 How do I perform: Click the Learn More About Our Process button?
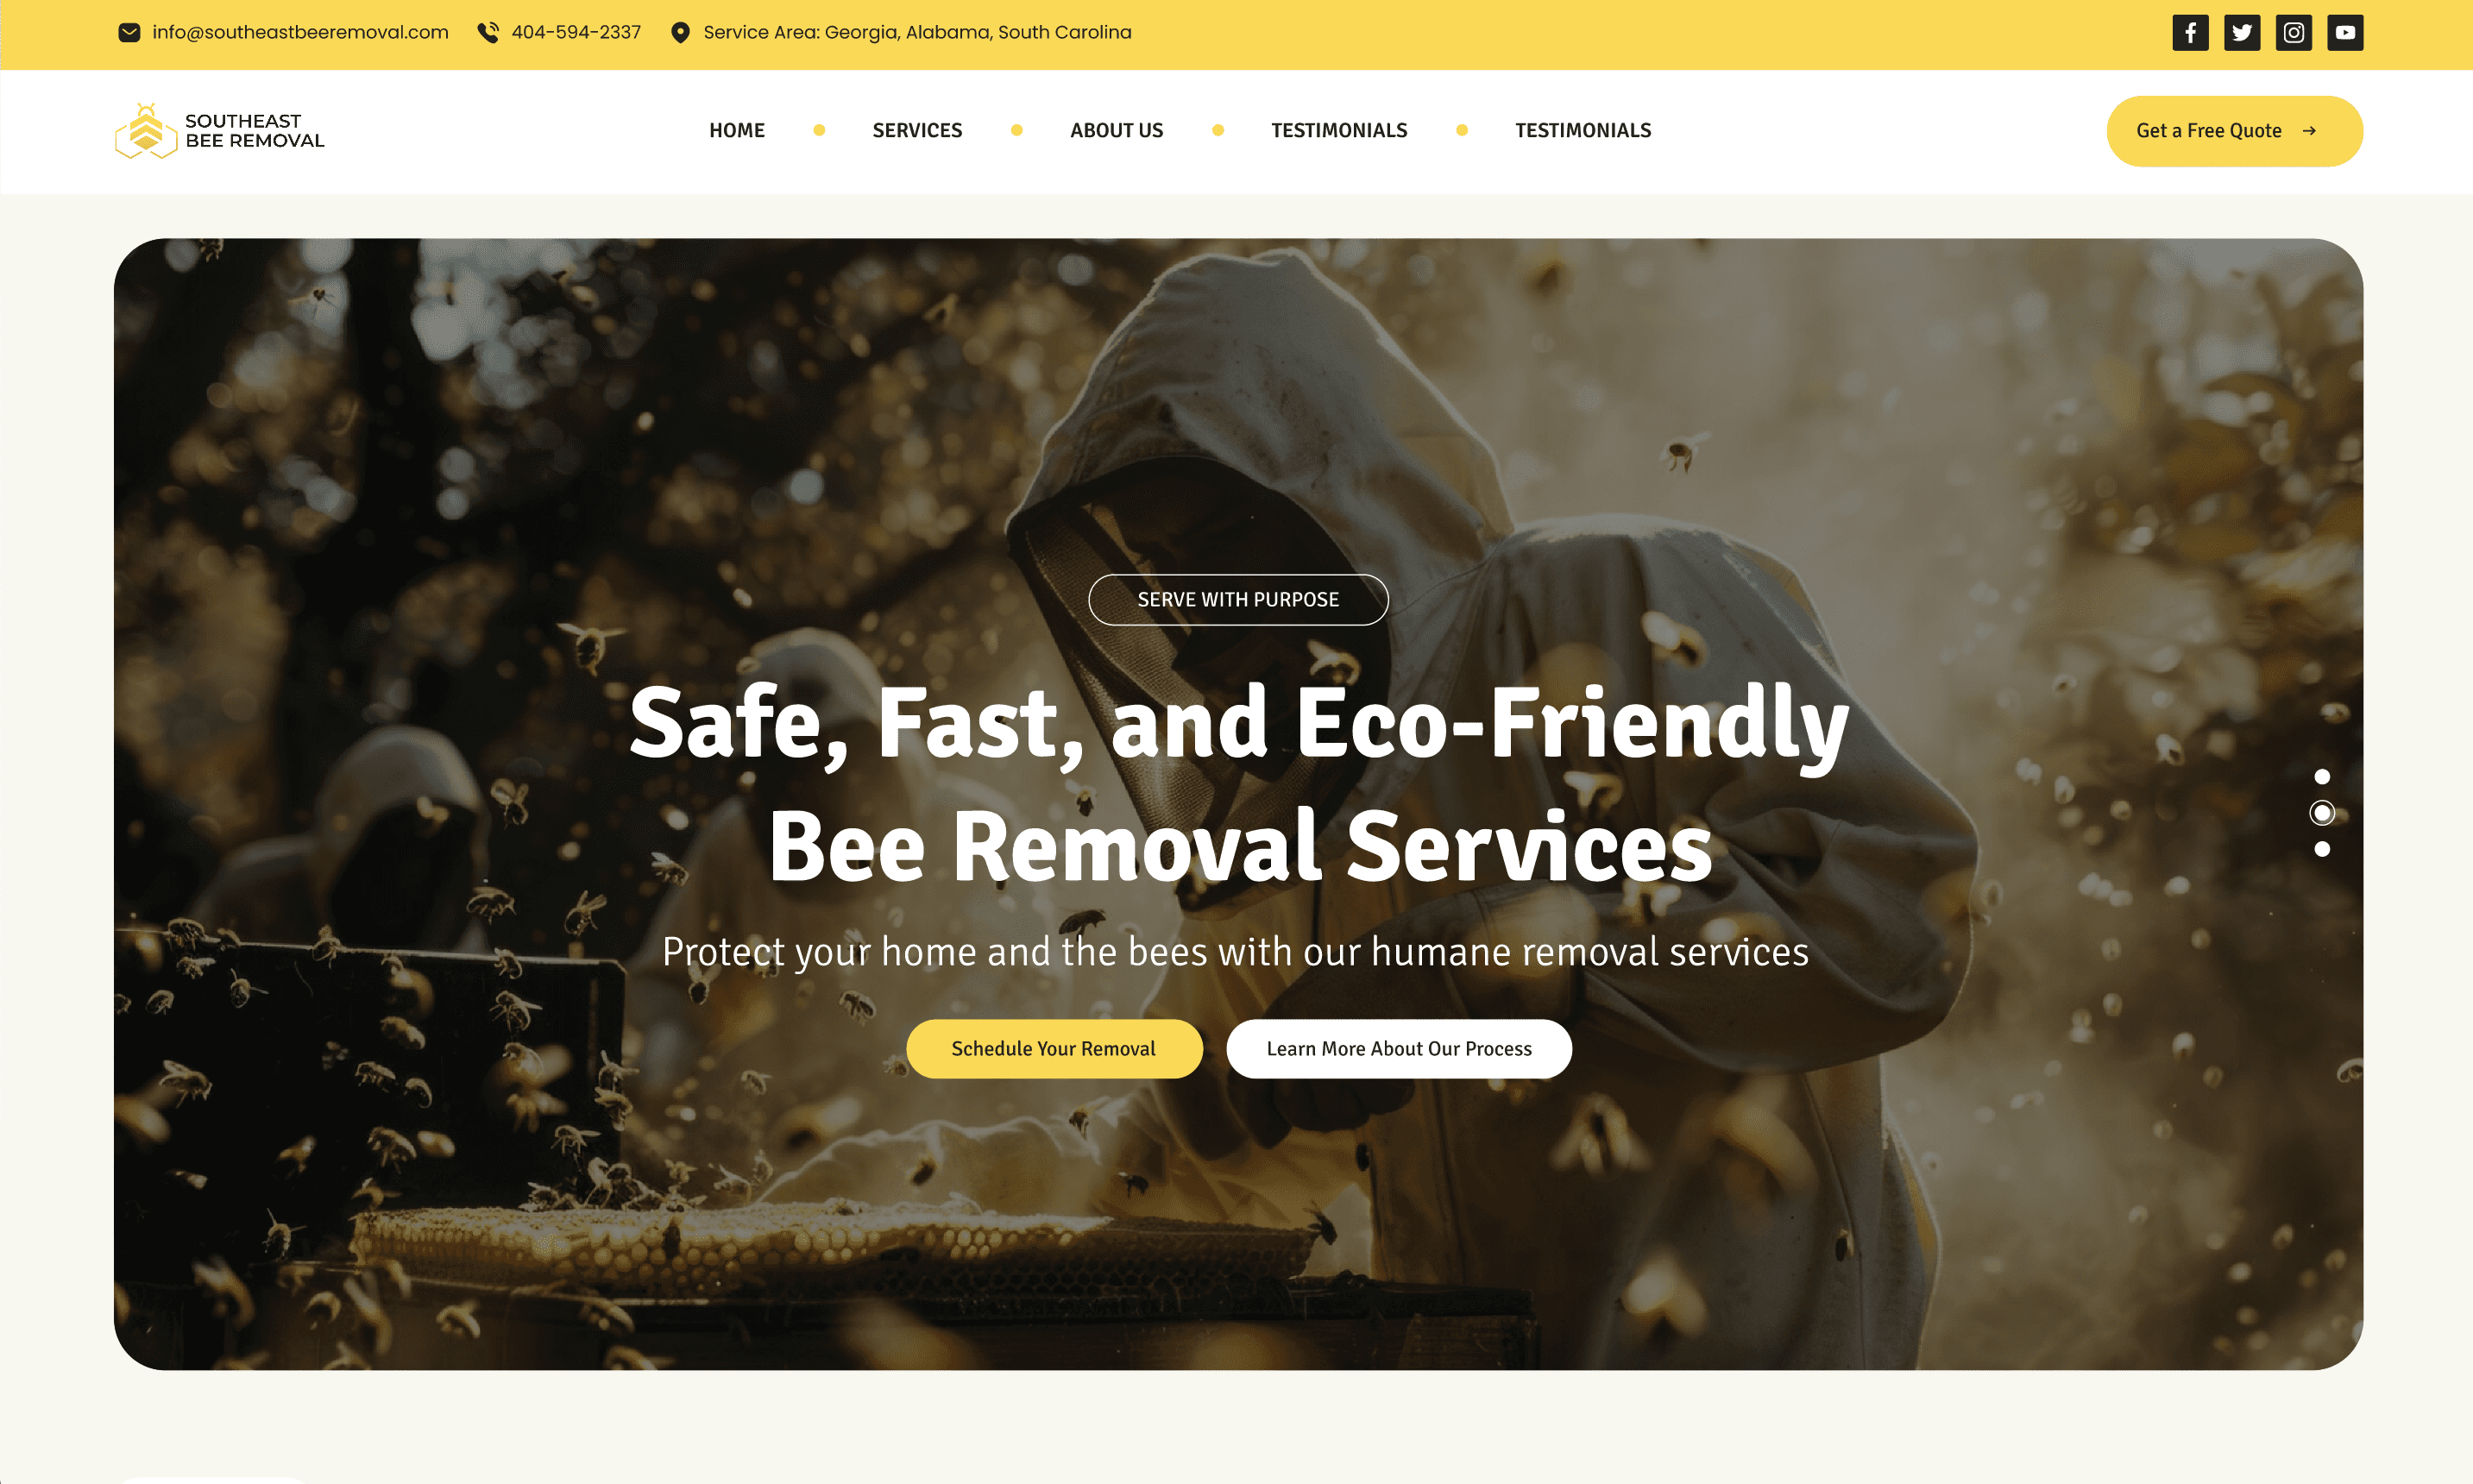pos(1399,1047)
